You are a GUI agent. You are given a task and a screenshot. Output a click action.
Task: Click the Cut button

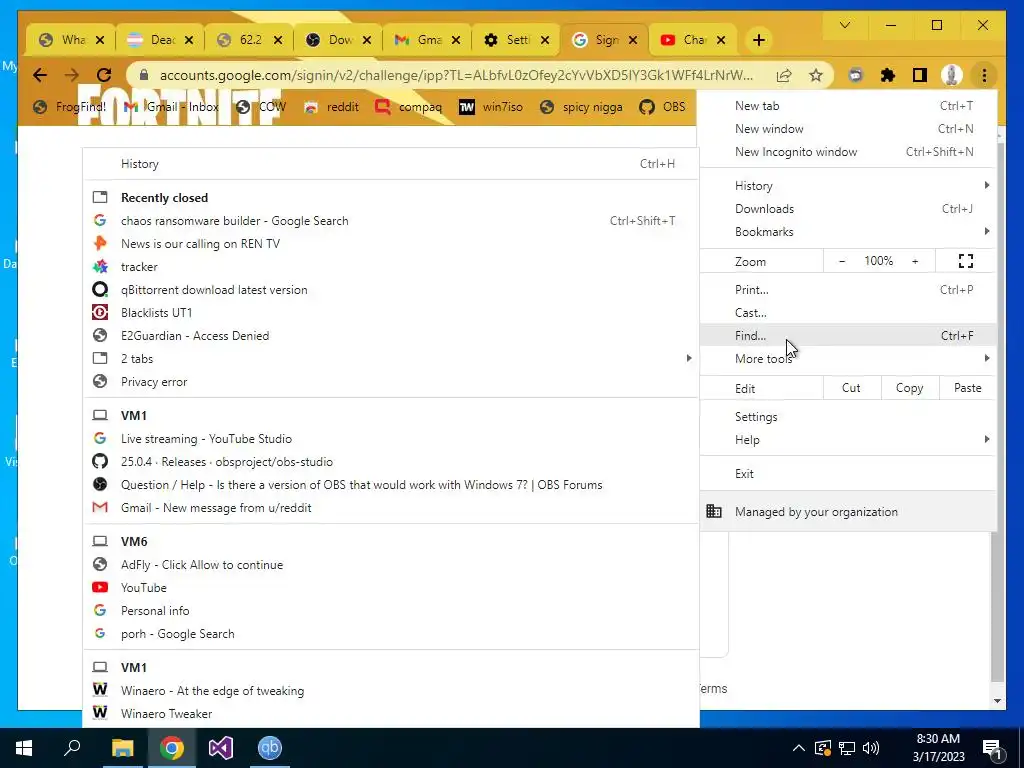coord(852,388)
